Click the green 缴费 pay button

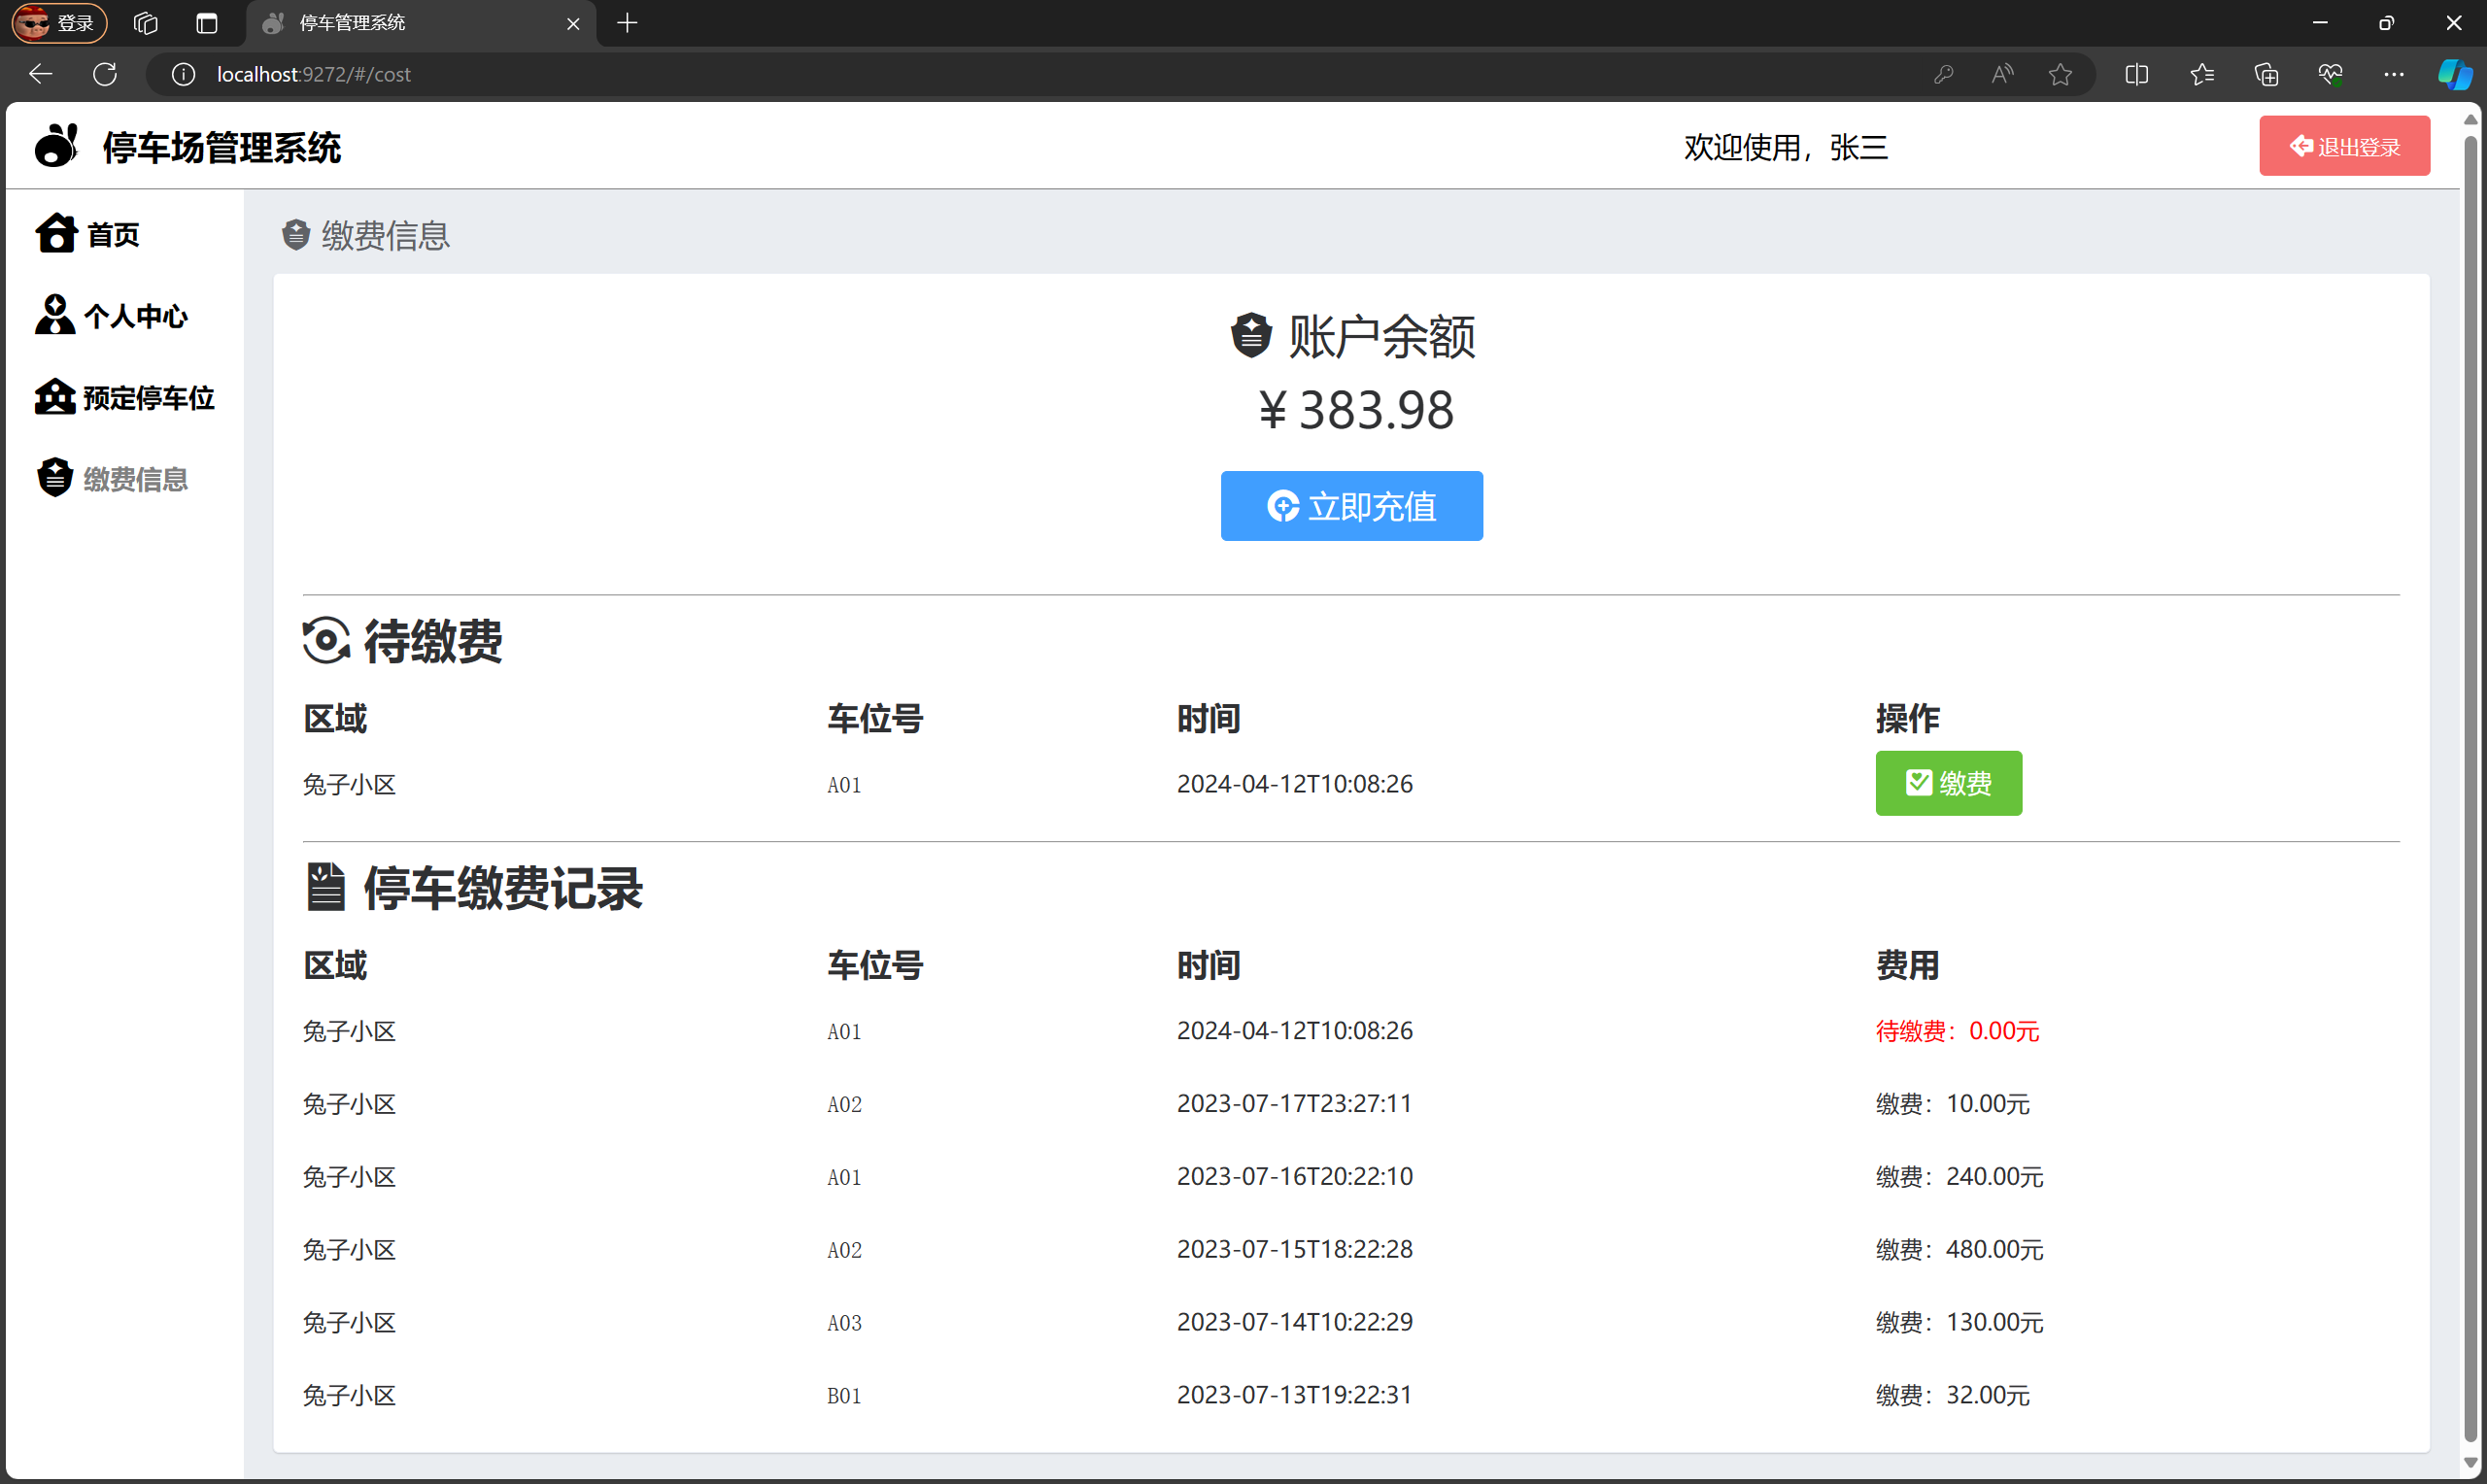tap(1947, 783)
